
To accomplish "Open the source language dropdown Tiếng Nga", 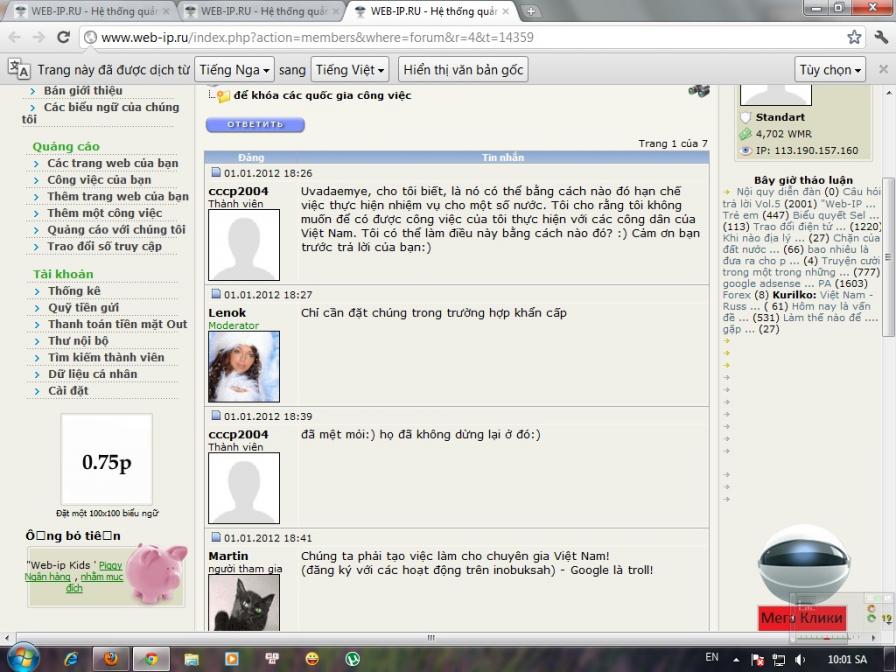I will pyautogui.click(x=235, y=70).
